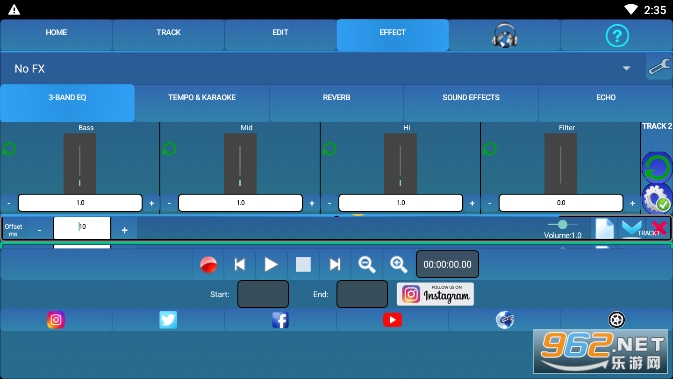Image resolution: width=673 pixels, height=379 pixels.
Task: Click the Filter value field
Action: [x=561, y=203]
